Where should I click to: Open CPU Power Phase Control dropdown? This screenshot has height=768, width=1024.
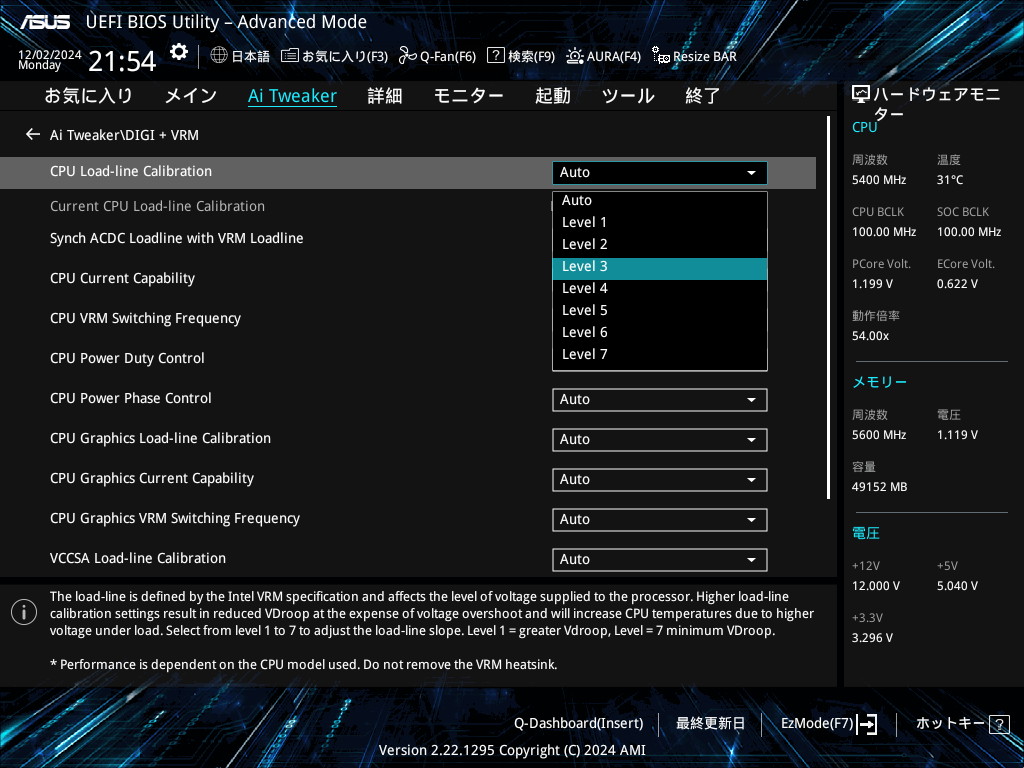[x=660, y=400]
